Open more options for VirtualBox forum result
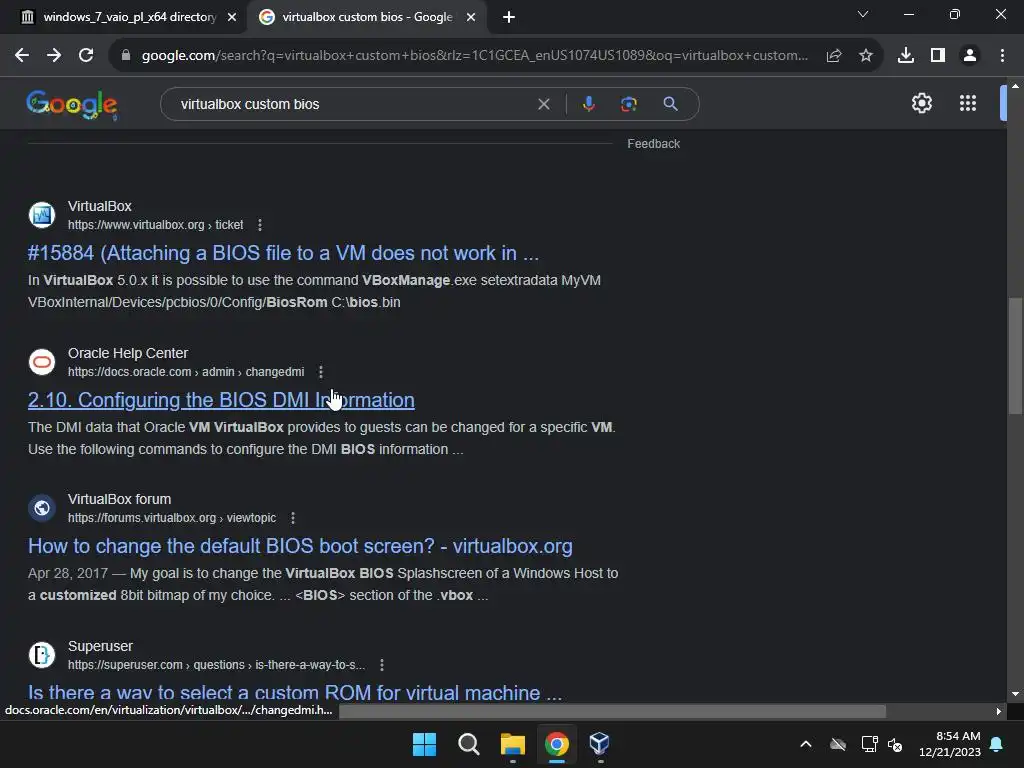 [x=293, y=518]
